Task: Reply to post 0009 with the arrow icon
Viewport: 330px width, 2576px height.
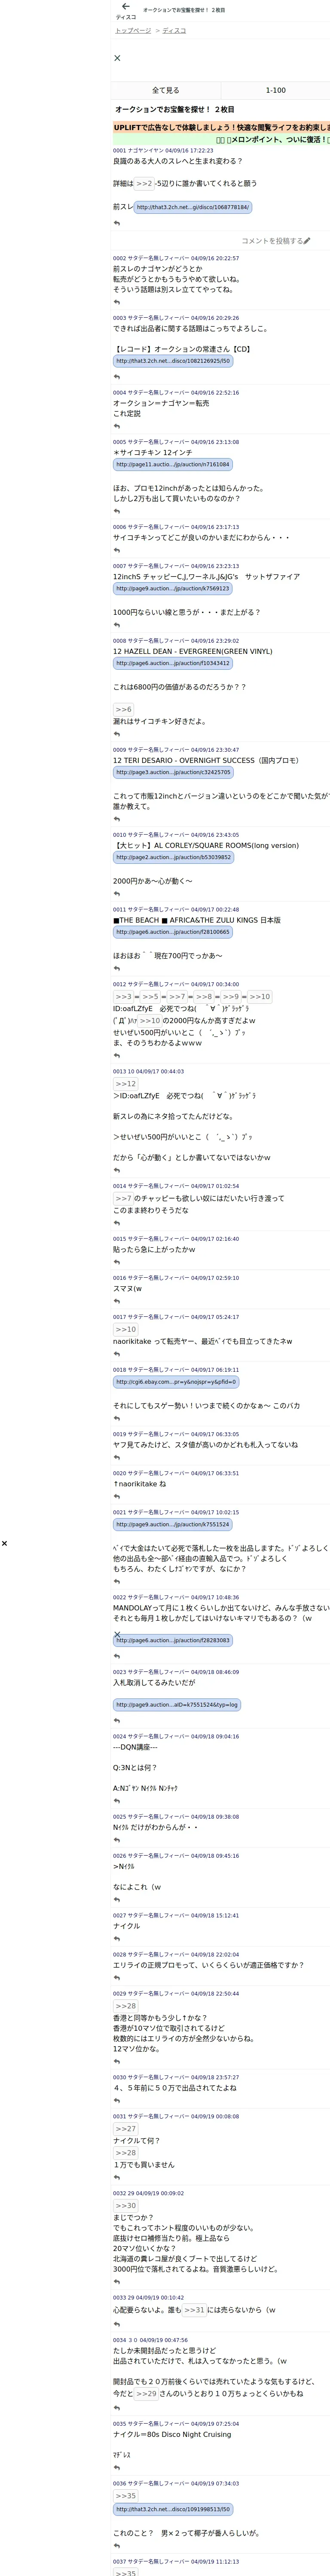Action: point(117,819)
